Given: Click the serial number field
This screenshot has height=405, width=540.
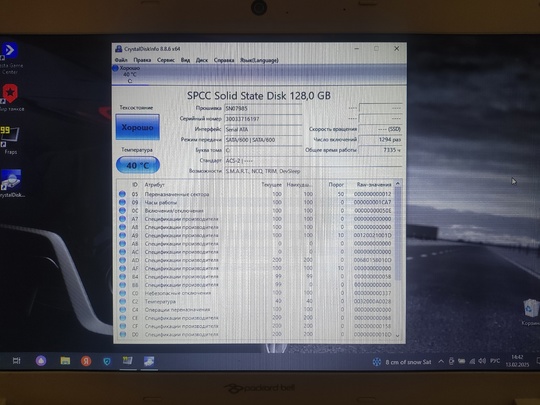Looking at the screenshot, I should (263, 119).
